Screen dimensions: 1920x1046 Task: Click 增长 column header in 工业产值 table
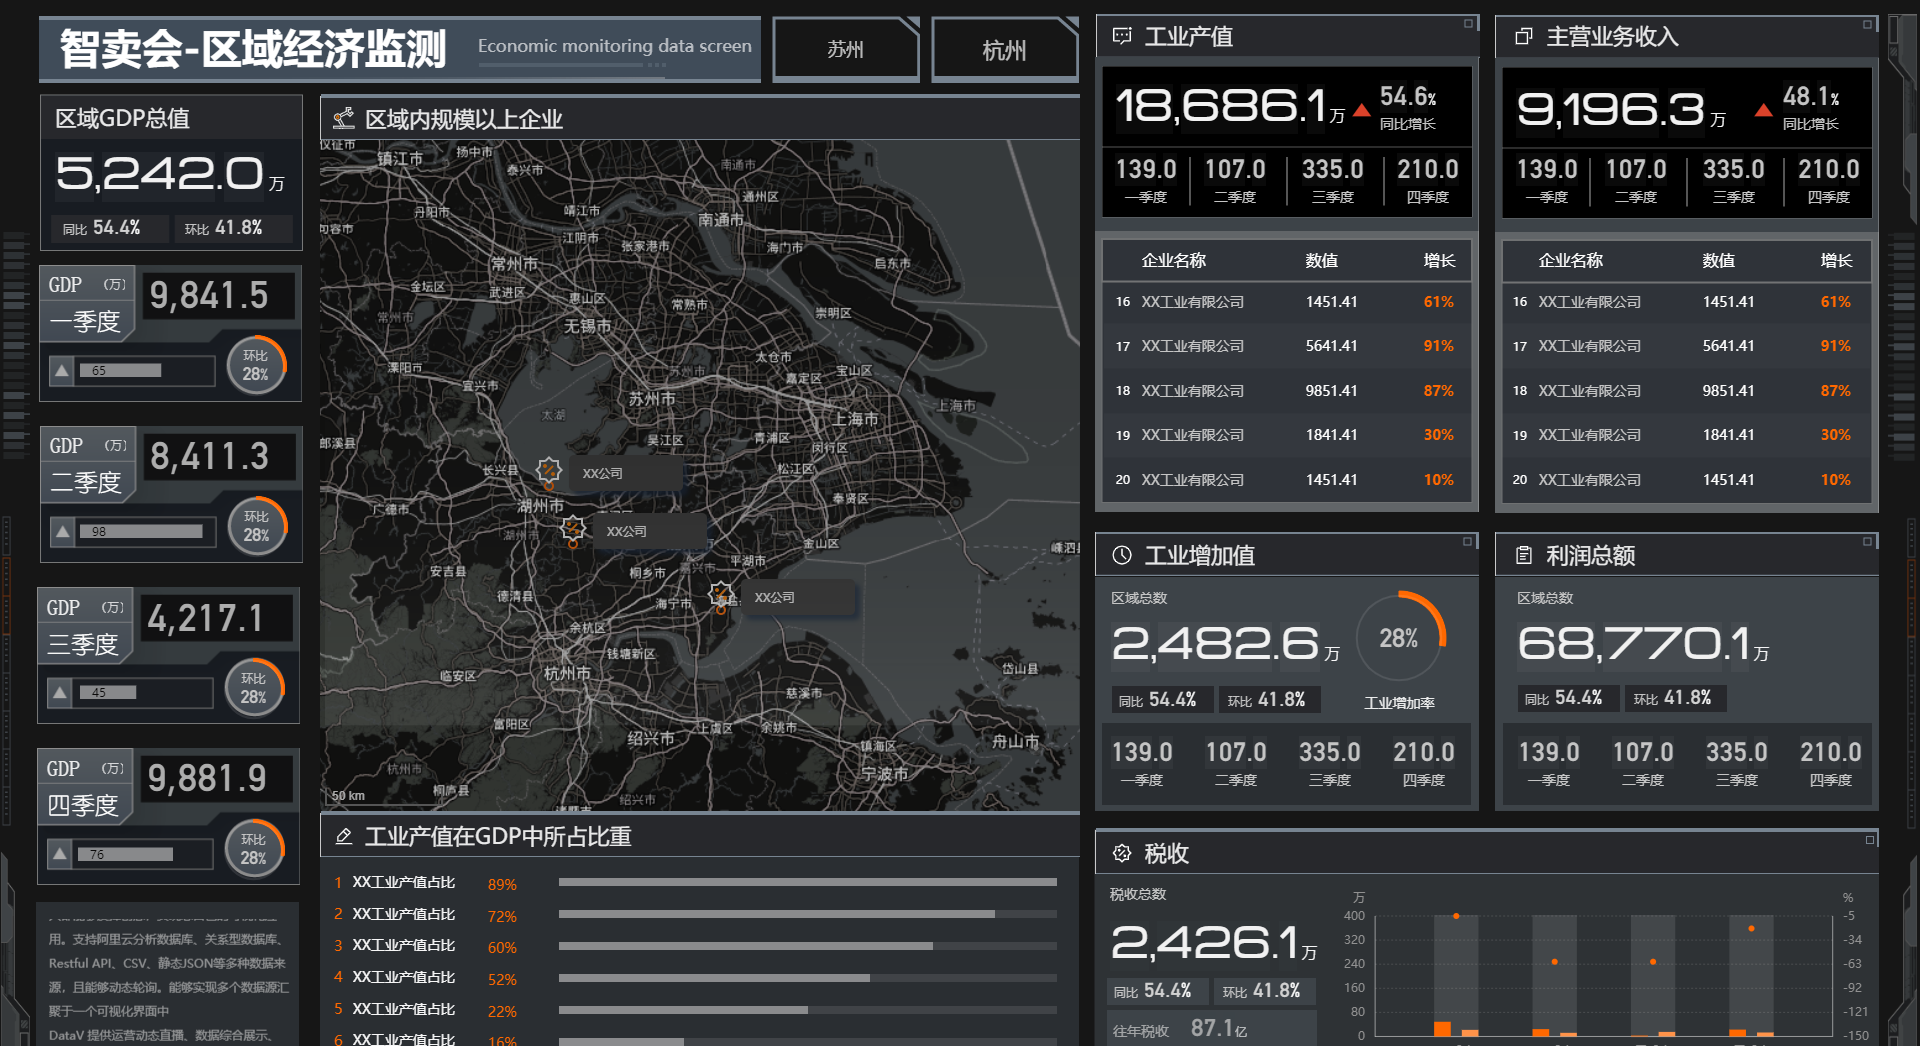pyautogui.click(x=1439, y=261)
